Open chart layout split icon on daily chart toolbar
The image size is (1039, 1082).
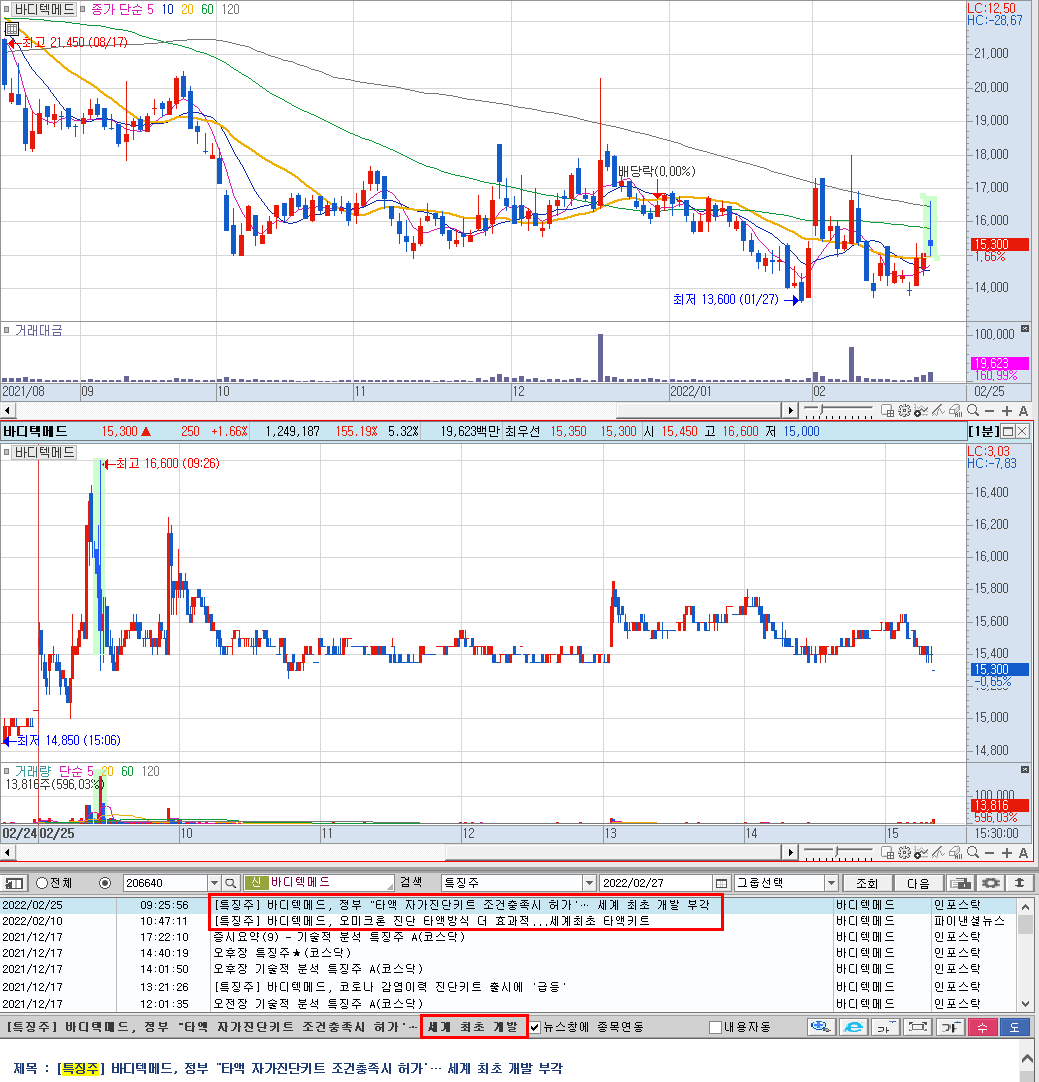(888, 411)
